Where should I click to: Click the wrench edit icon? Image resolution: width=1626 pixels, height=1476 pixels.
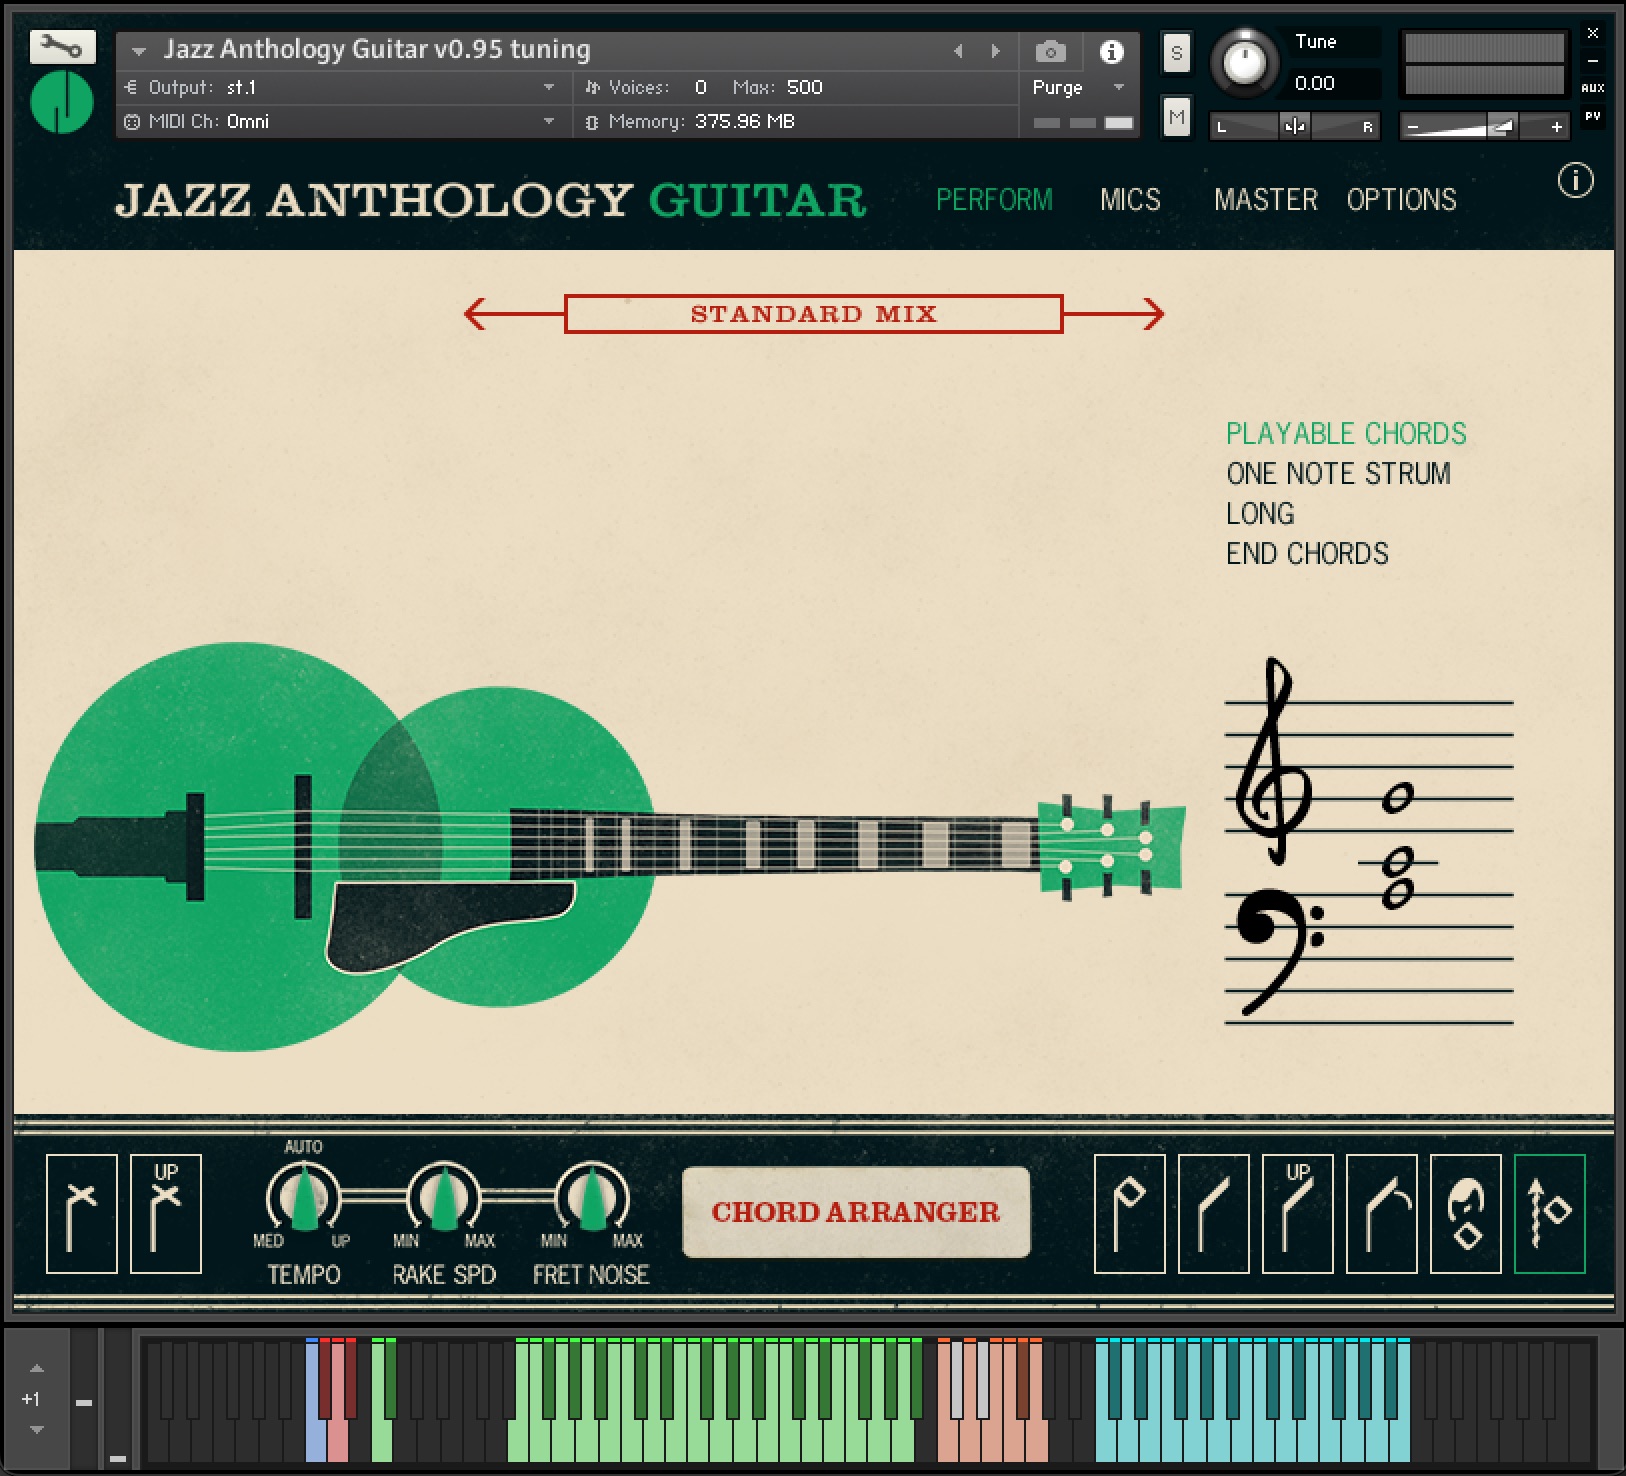(62, 47)
